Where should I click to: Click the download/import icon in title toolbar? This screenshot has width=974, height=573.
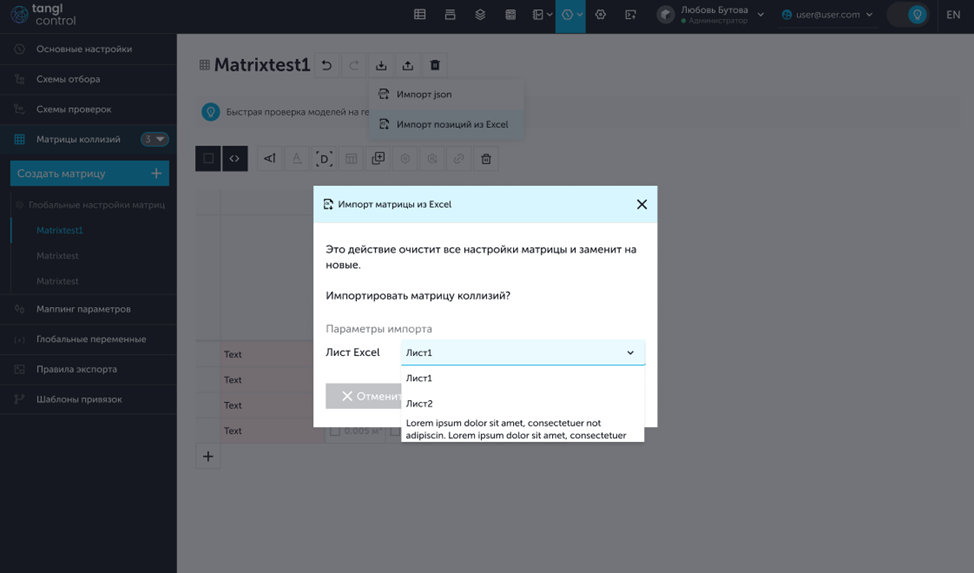click(x=381, y=66)
